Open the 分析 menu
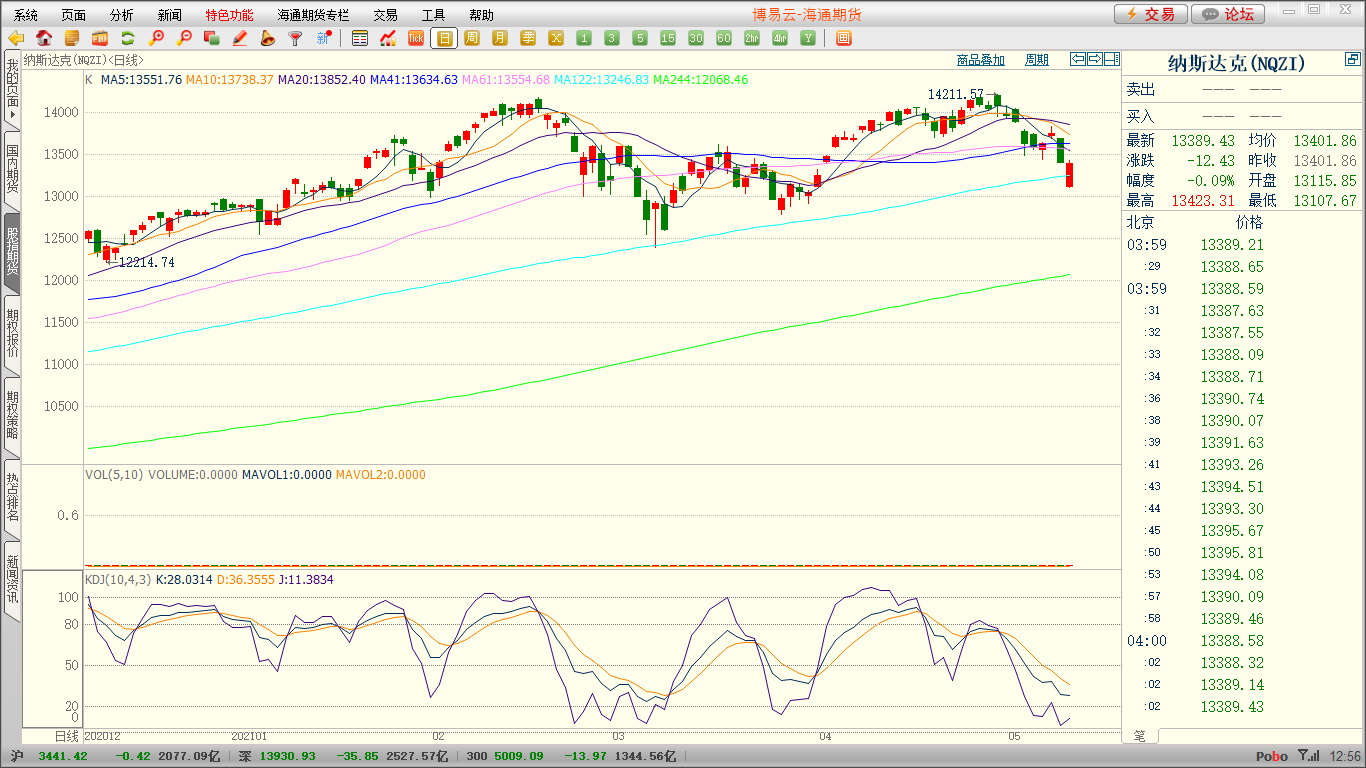 click(x=121, y=15)
